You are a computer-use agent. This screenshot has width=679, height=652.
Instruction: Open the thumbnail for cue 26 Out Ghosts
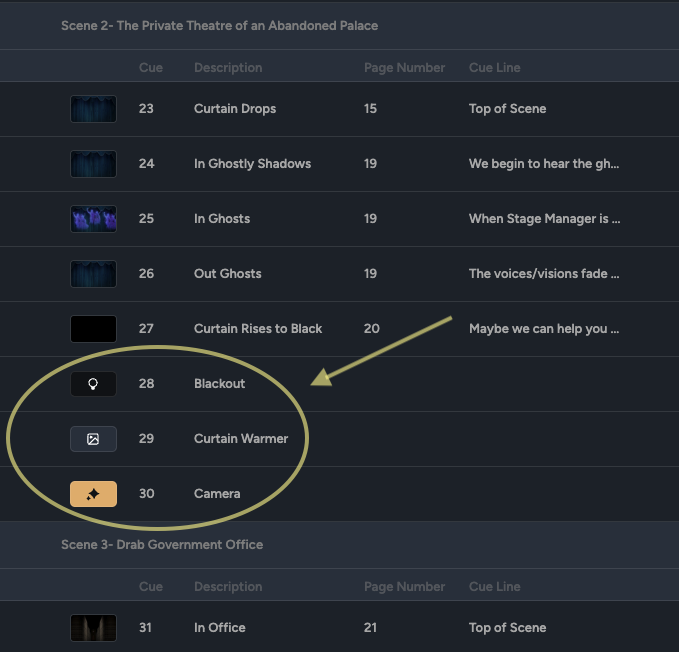click(x=93, y=274)
